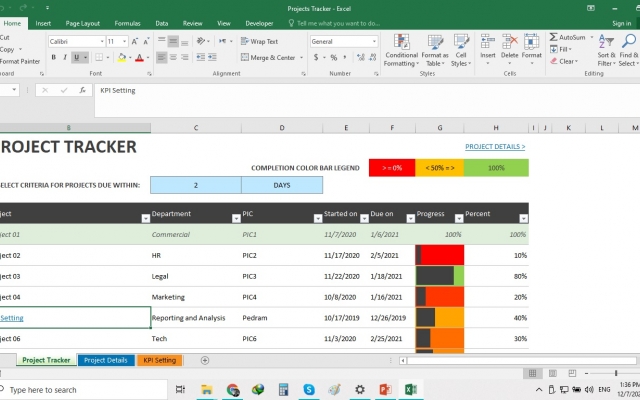Open Format as Table gallery
This screenshot has height=400, width=640.
(435, 50)
